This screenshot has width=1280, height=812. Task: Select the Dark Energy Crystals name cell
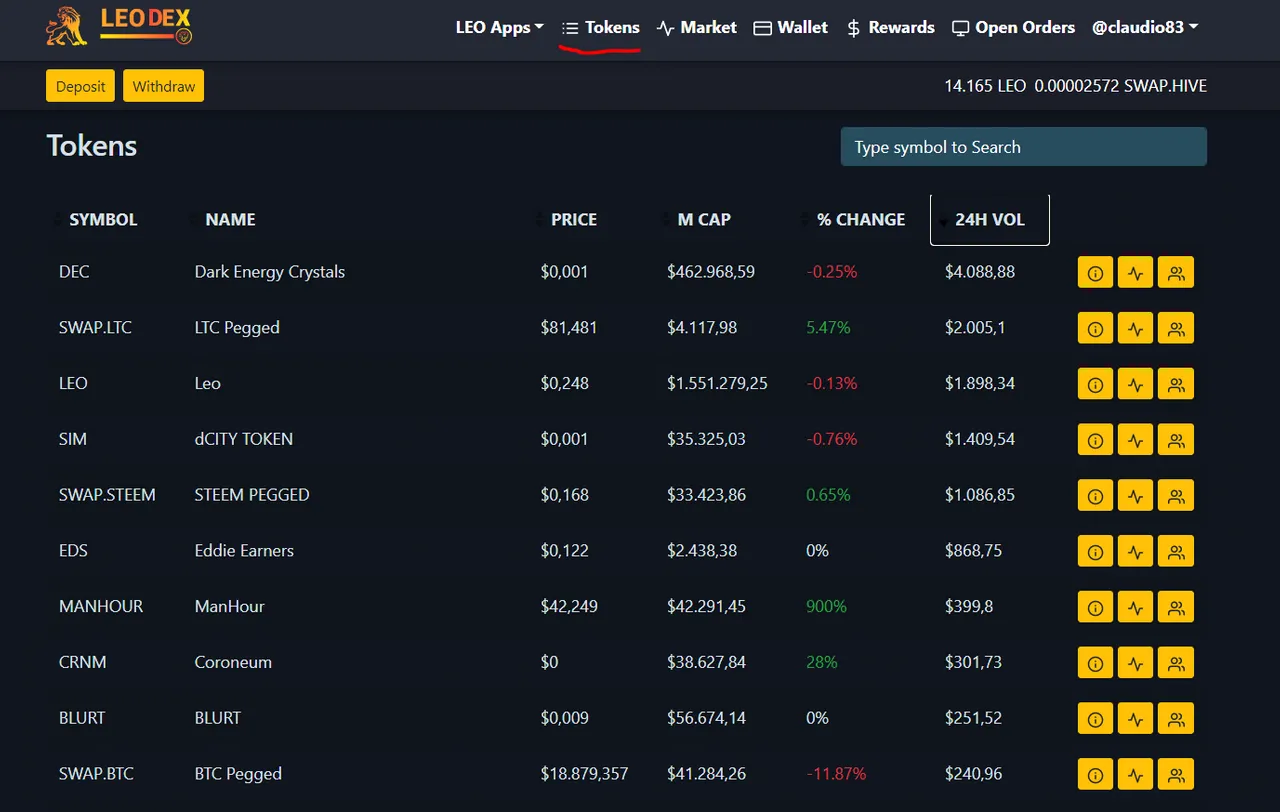[270, 272]
